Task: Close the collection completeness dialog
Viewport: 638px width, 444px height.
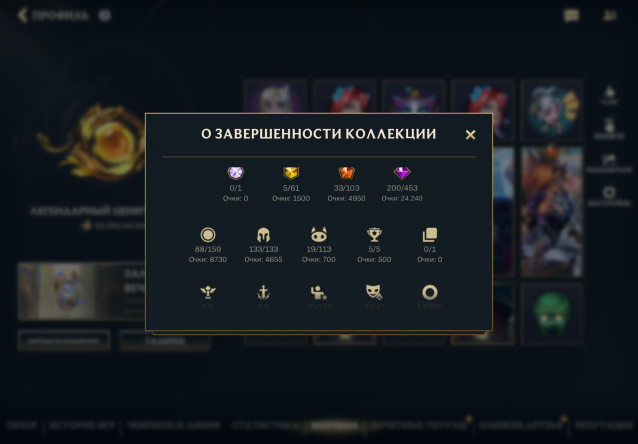Action: point(470,135)
